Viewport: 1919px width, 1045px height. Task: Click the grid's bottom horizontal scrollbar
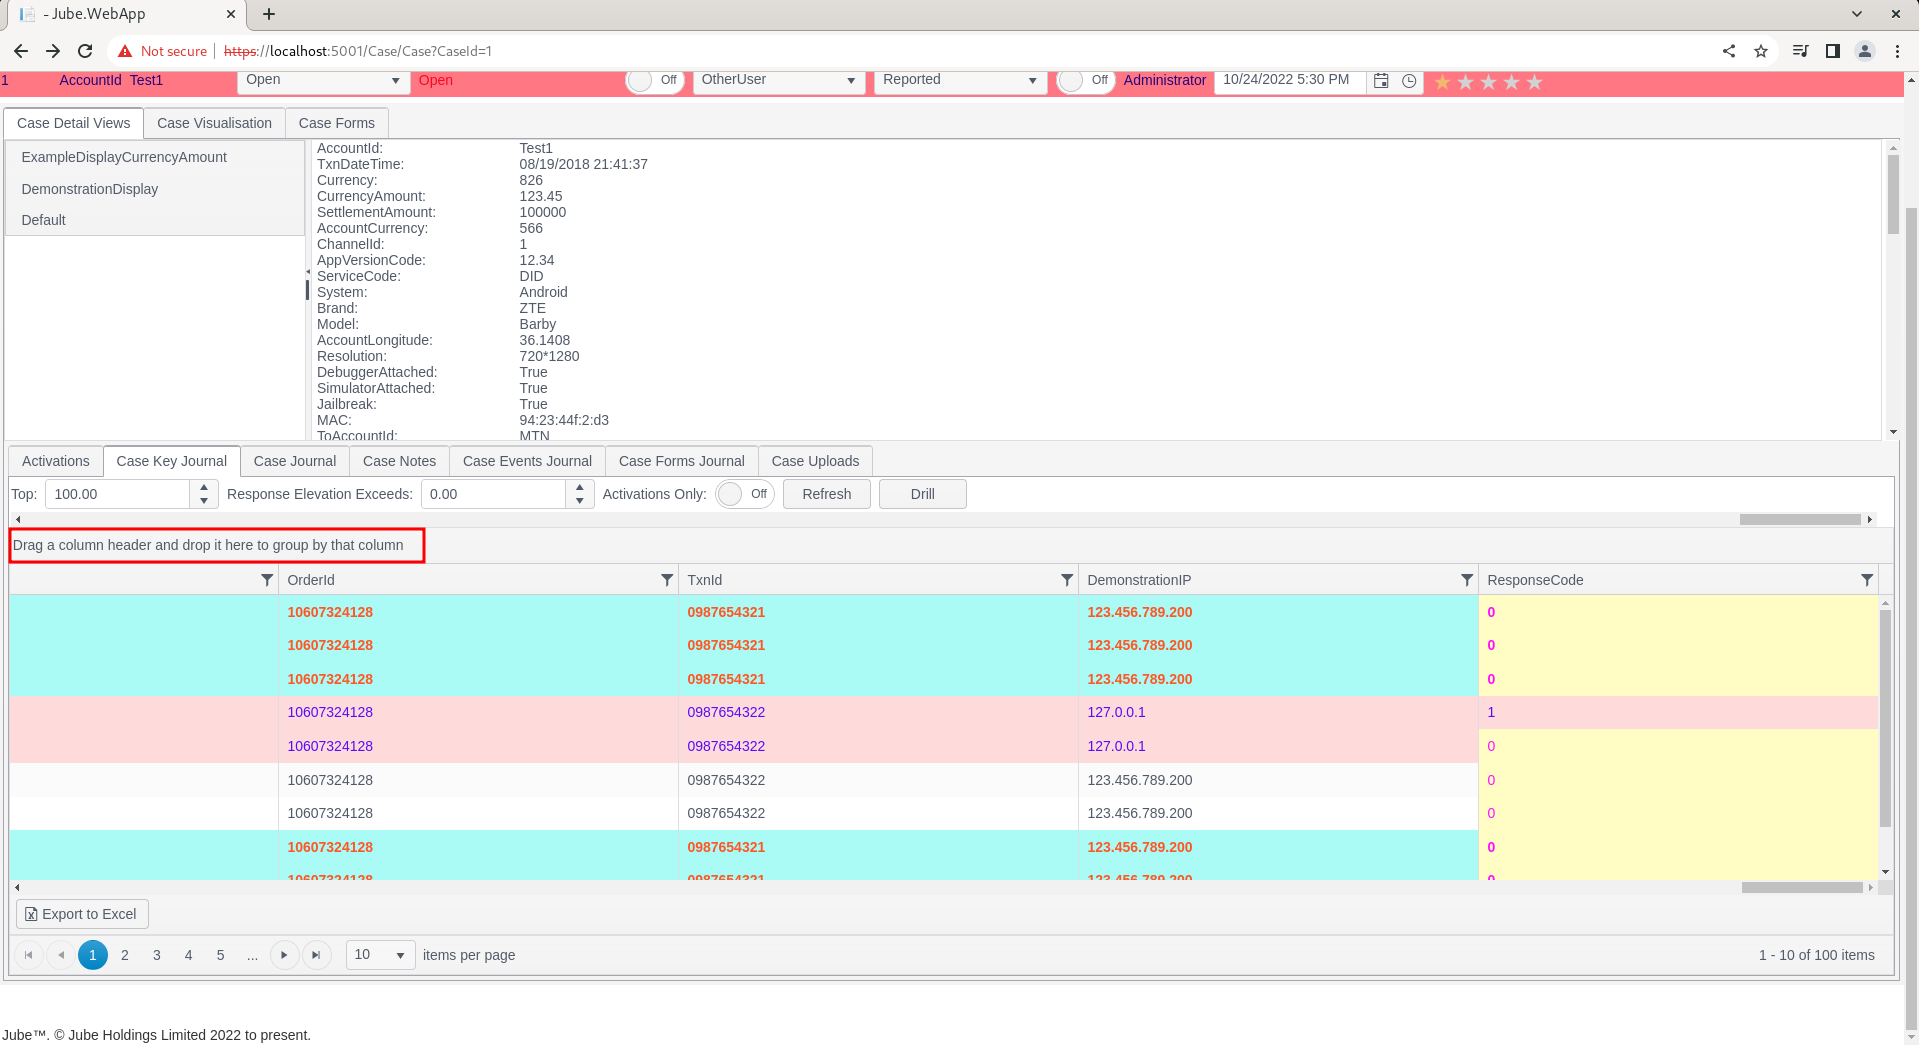coord(1802,887)
